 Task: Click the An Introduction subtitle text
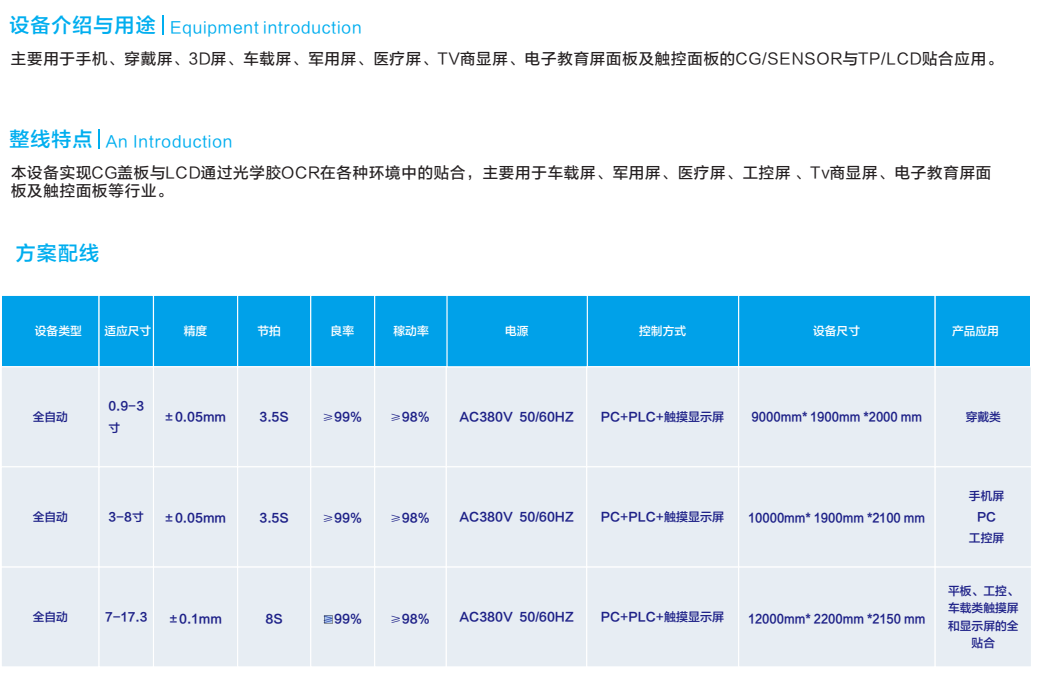click(x=169, y=142)
